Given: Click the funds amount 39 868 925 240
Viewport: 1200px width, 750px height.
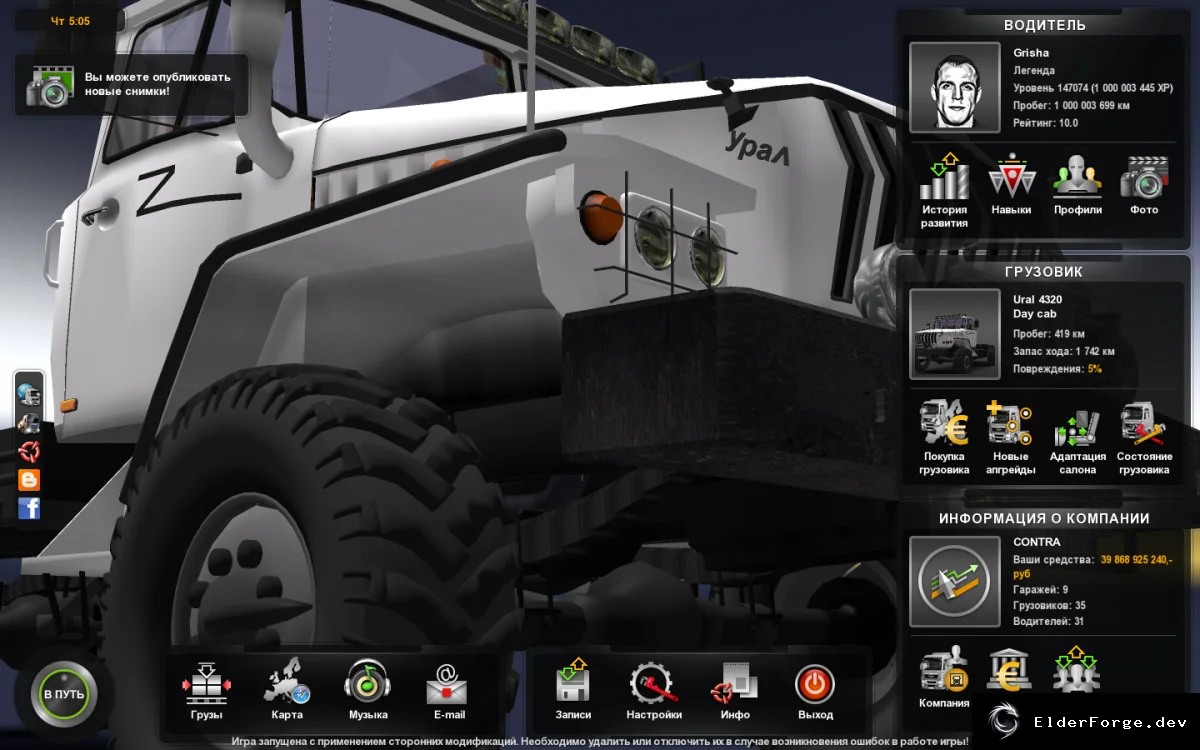Looking at the screenshot, I should [1134, 559].
